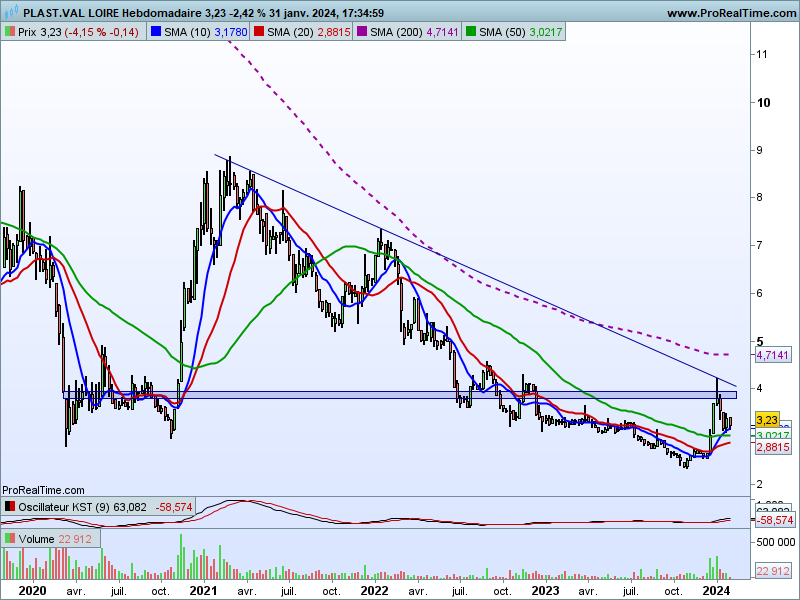Click the -58,574 KST value tag on axis
The width and height of the screenshot is (800, 600).
point(774,520)
